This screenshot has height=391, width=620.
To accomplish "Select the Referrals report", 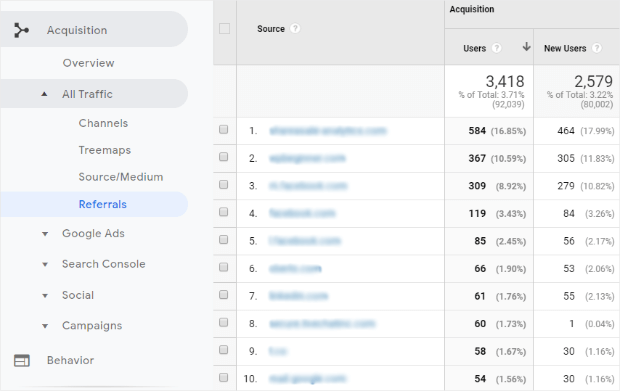I will pyautogui.click(x=102, y=204).
